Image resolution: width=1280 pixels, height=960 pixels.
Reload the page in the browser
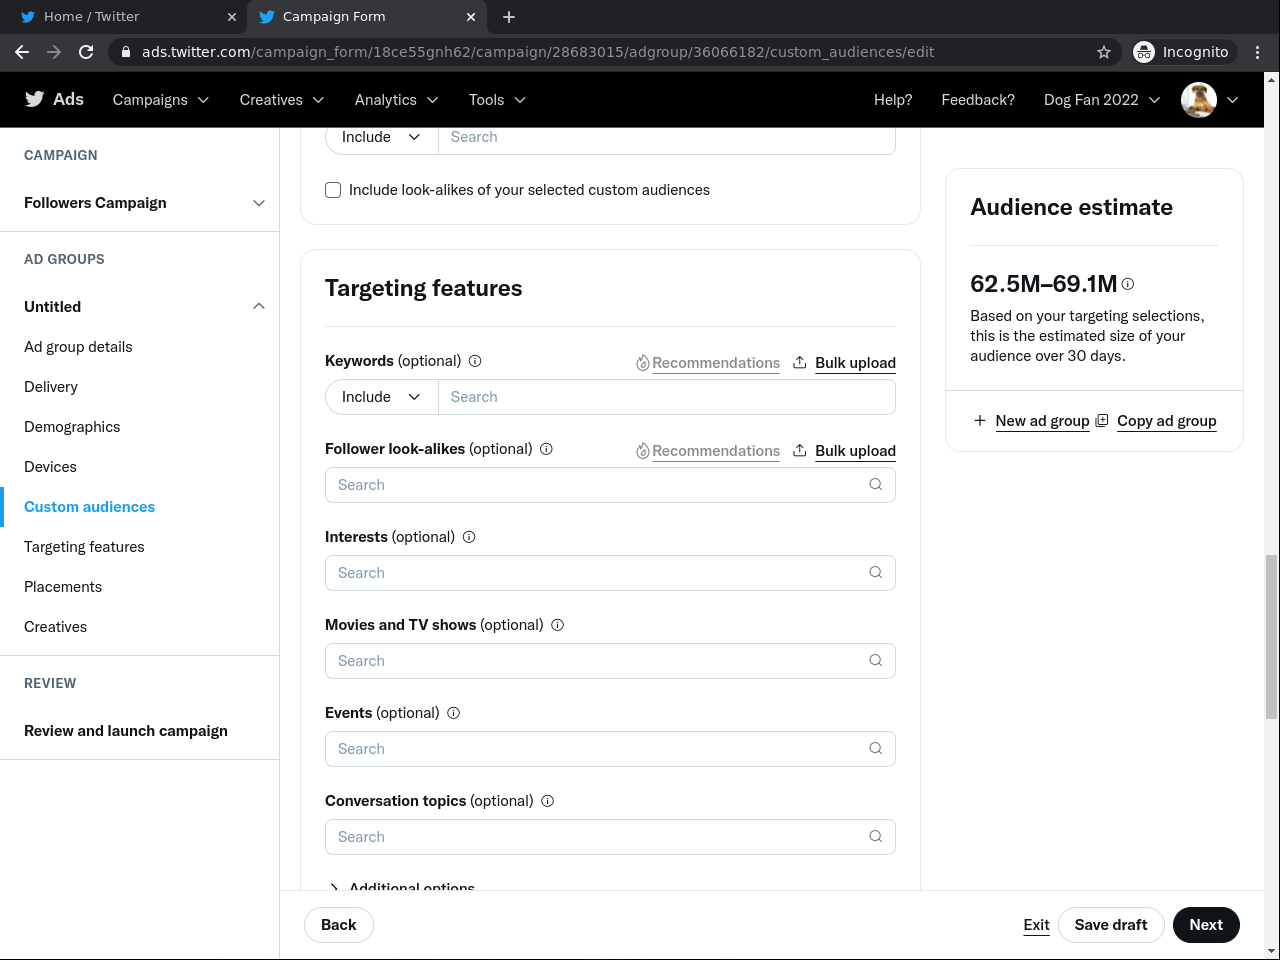pos(86,52)
